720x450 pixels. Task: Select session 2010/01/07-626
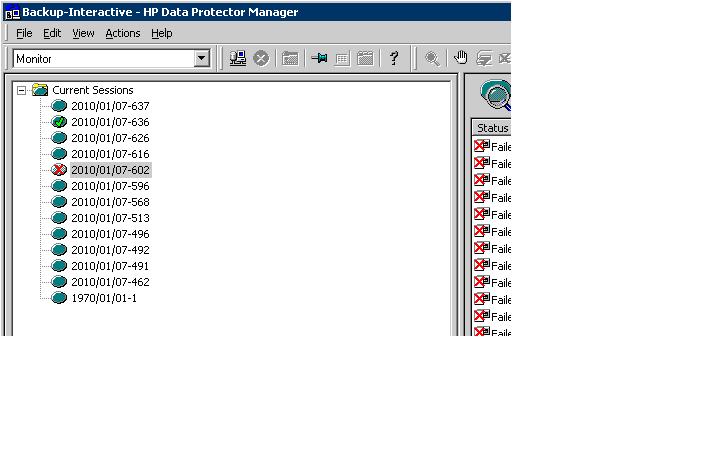point(110,138)
